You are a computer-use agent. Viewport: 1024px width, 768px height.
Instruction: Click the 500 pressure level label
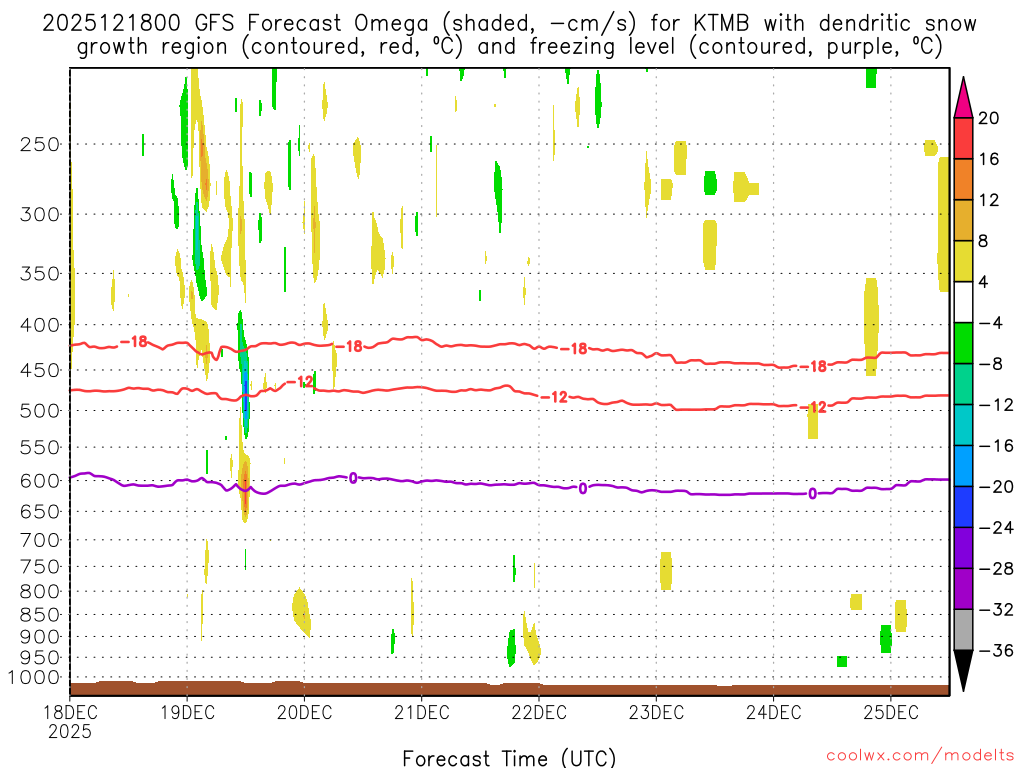click(40, 411)
